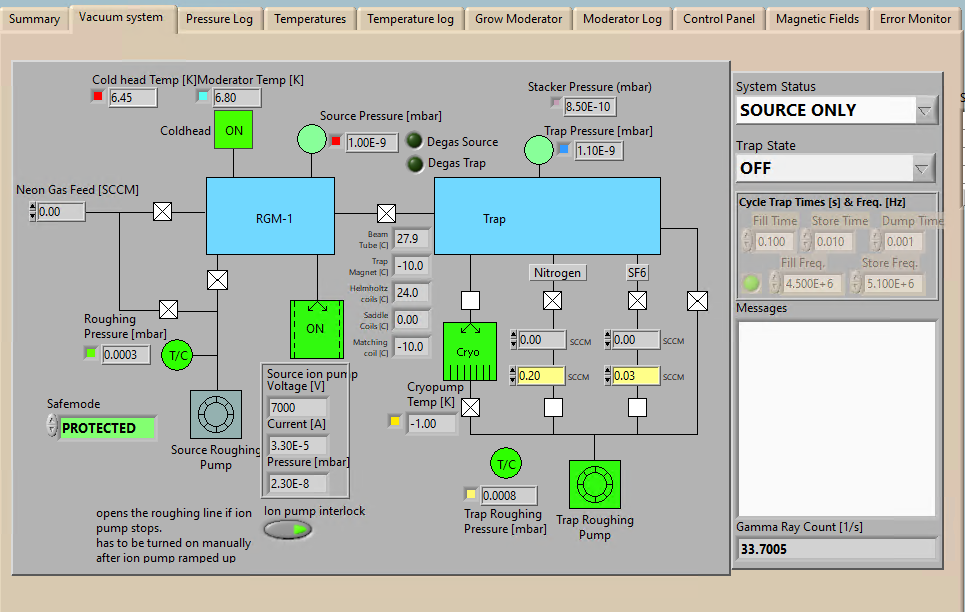
Task: Click the valve below the Nitrogen label
Action: pos(552,300)
